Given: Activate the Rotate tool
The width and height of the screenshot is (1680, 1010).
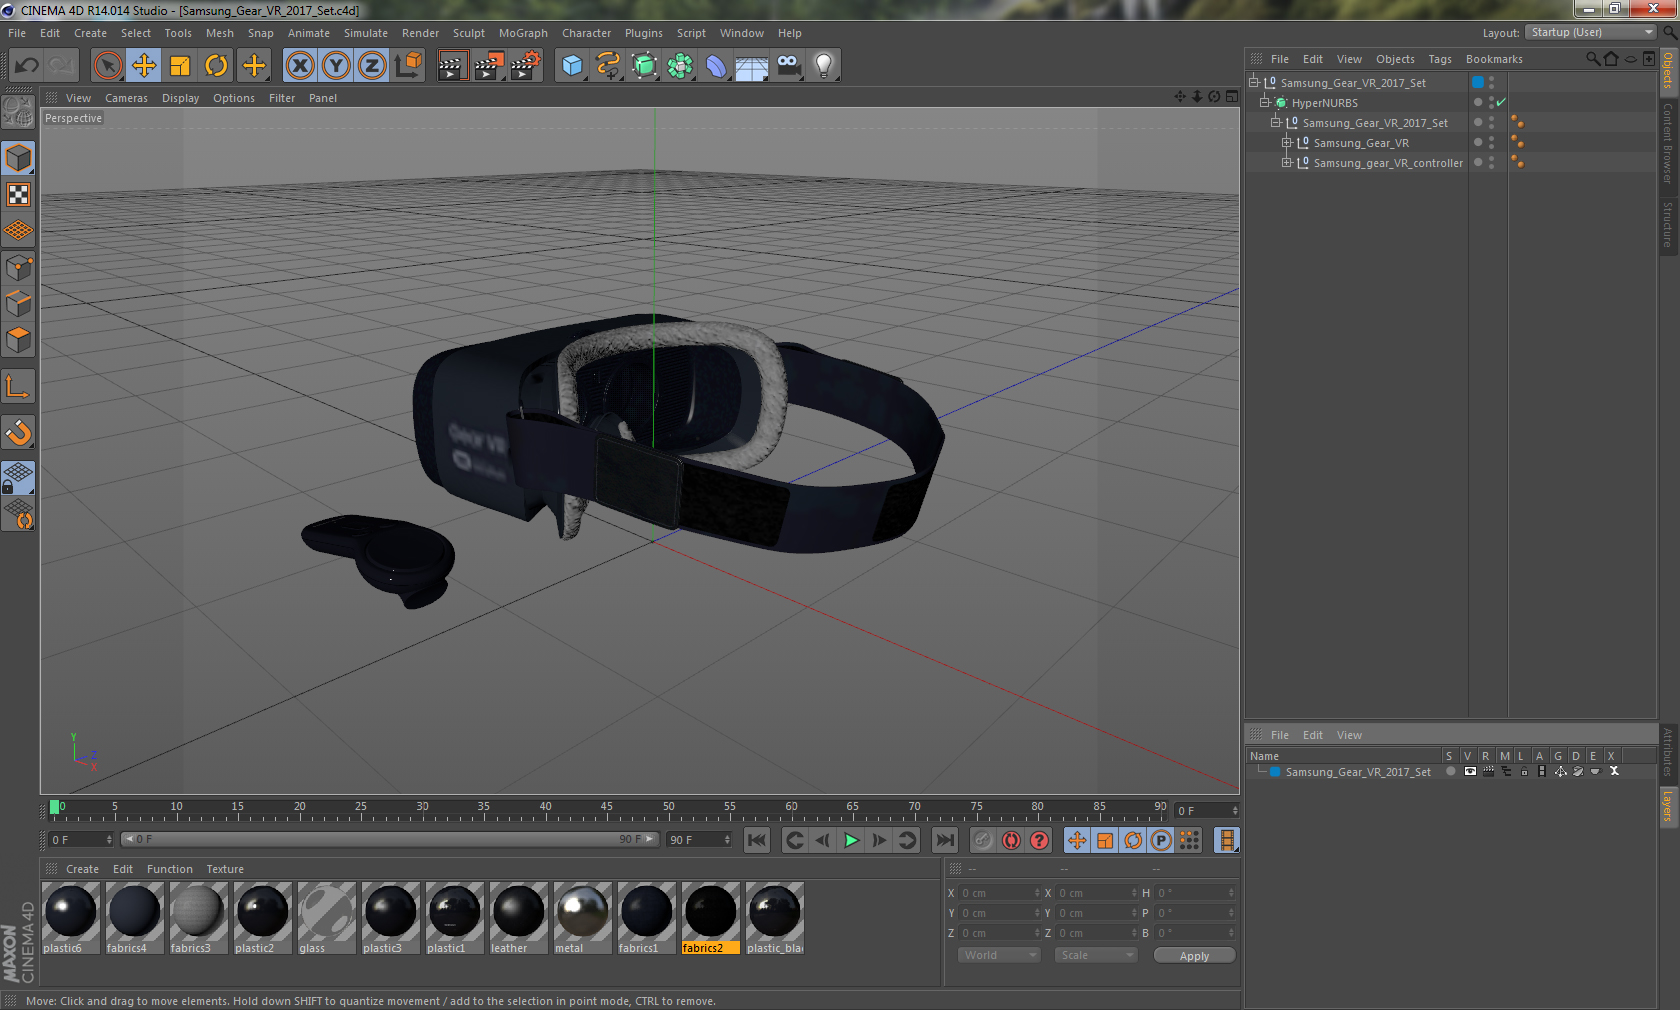Looking at the screenshot, I should pos(216,66).
